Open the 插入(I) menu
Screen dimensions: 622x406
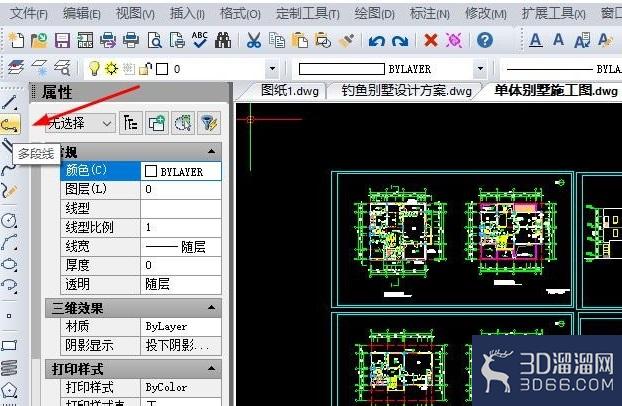[x=187, y=14]
